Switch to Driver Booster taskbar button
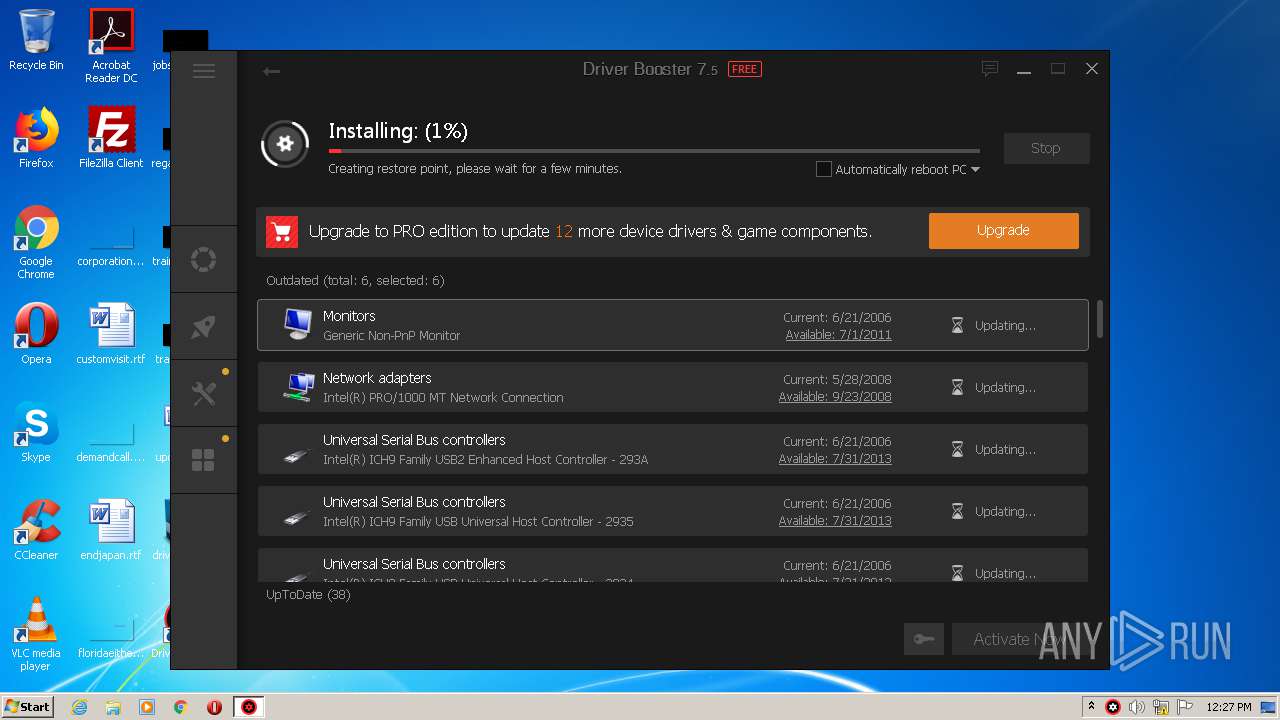 coord(249,707)
